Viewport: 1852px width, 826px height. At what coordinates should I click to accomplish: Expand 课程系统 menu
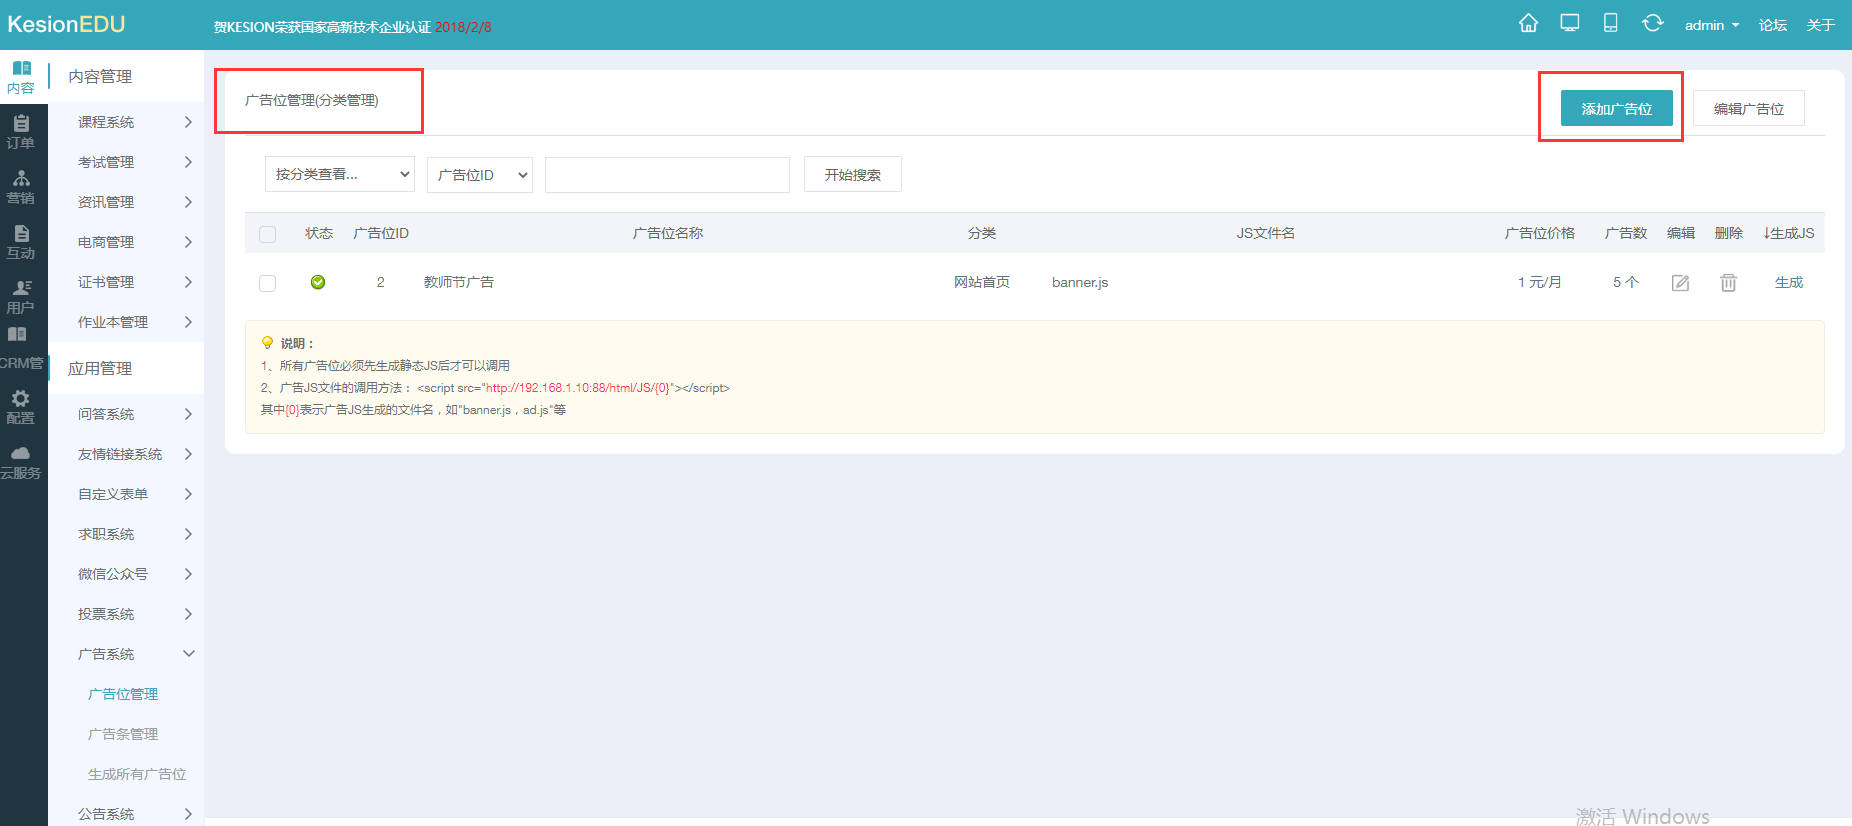(x=126, y=122)
